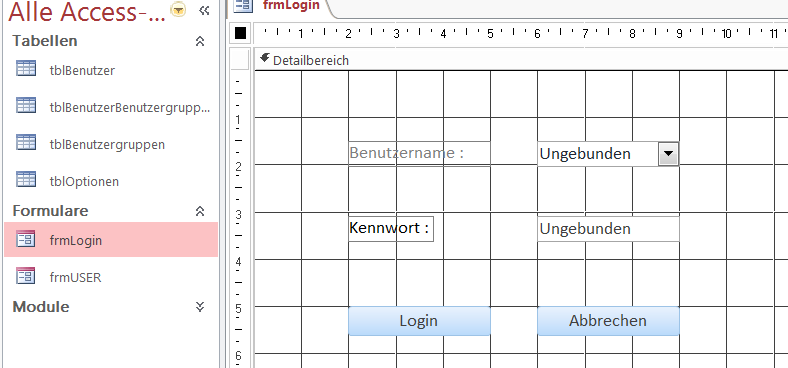Image resolution: width=788 pixels, height=368 pixels.
Task: Select the tblOptionen table icon
Action: [26, 179]
